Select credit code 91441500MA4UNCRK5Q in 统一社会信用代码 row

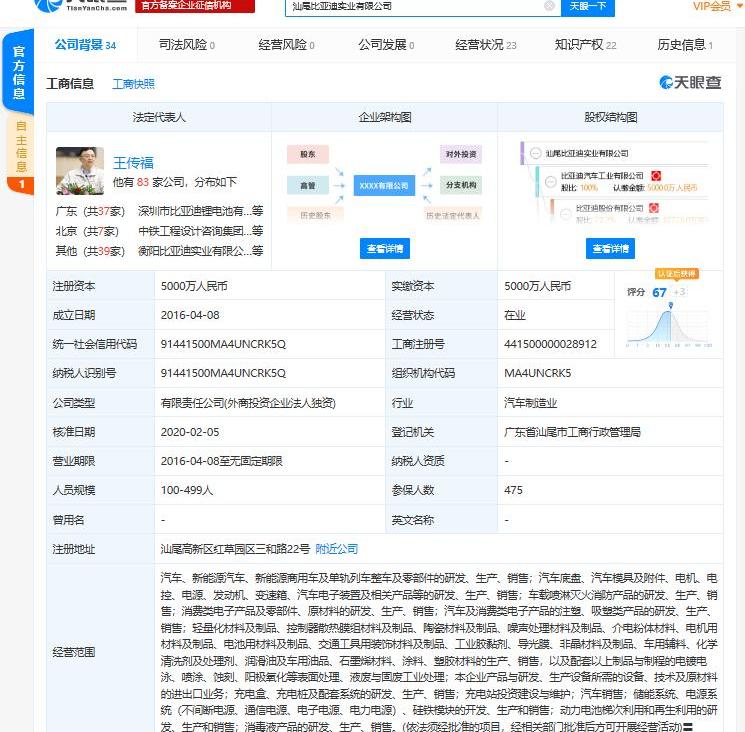(223, 344)
